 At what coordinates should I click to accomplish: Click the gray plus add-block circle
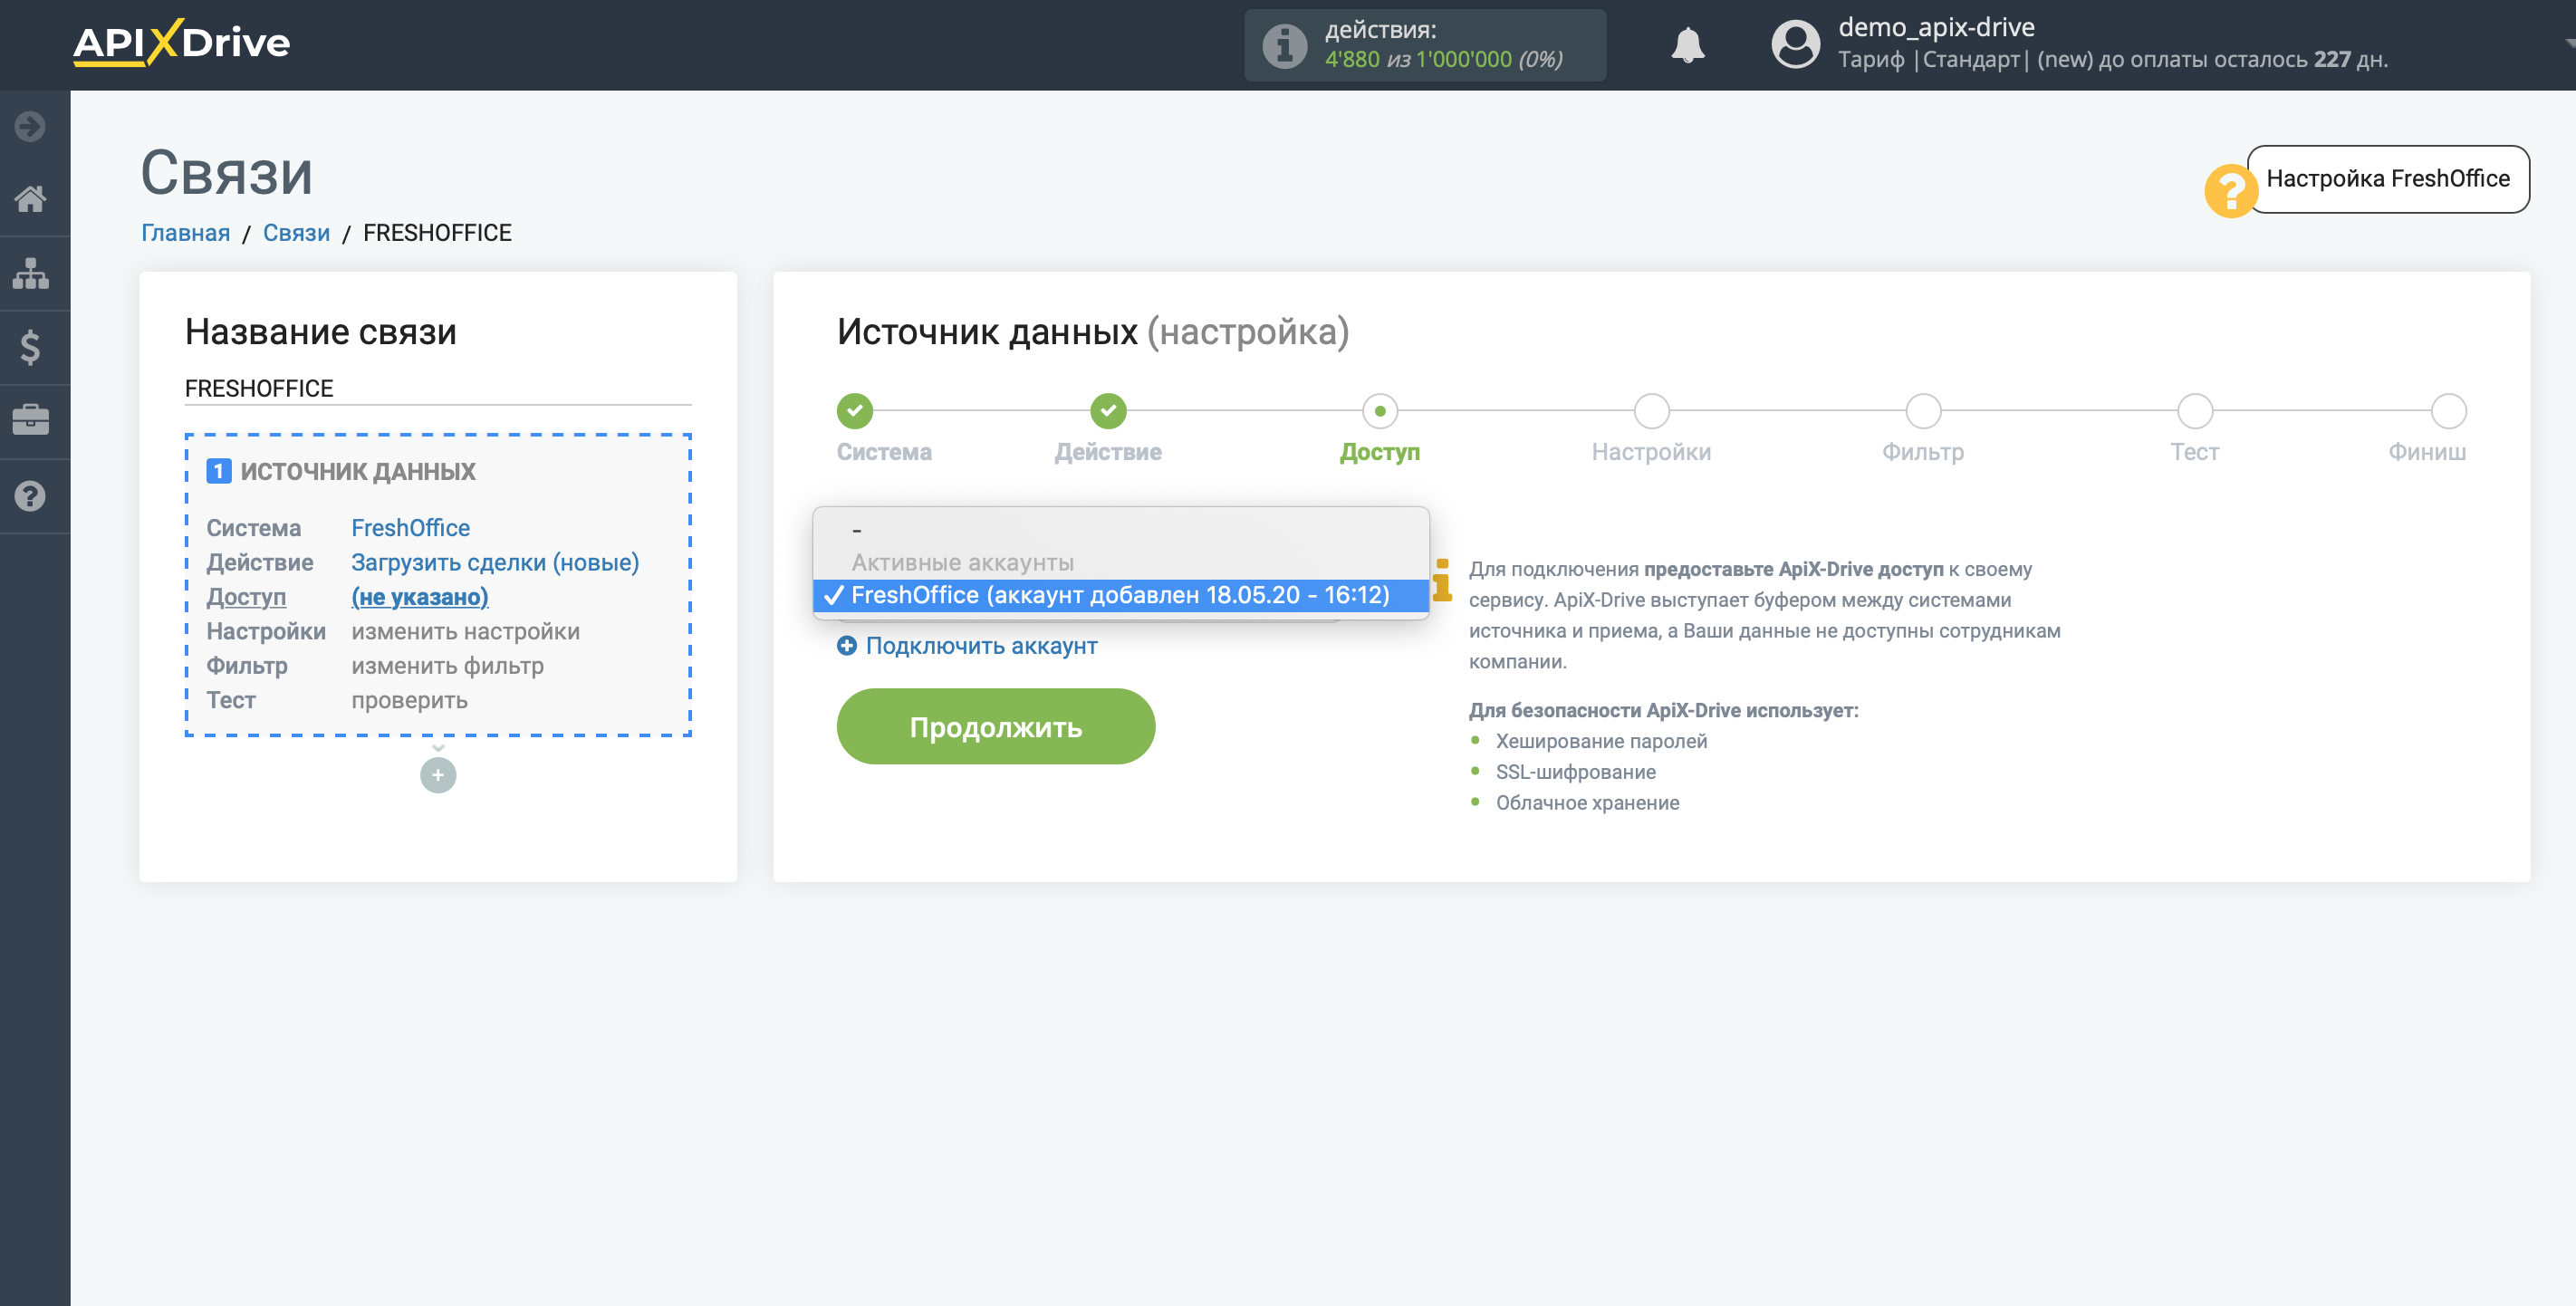[x=438, y=775]
